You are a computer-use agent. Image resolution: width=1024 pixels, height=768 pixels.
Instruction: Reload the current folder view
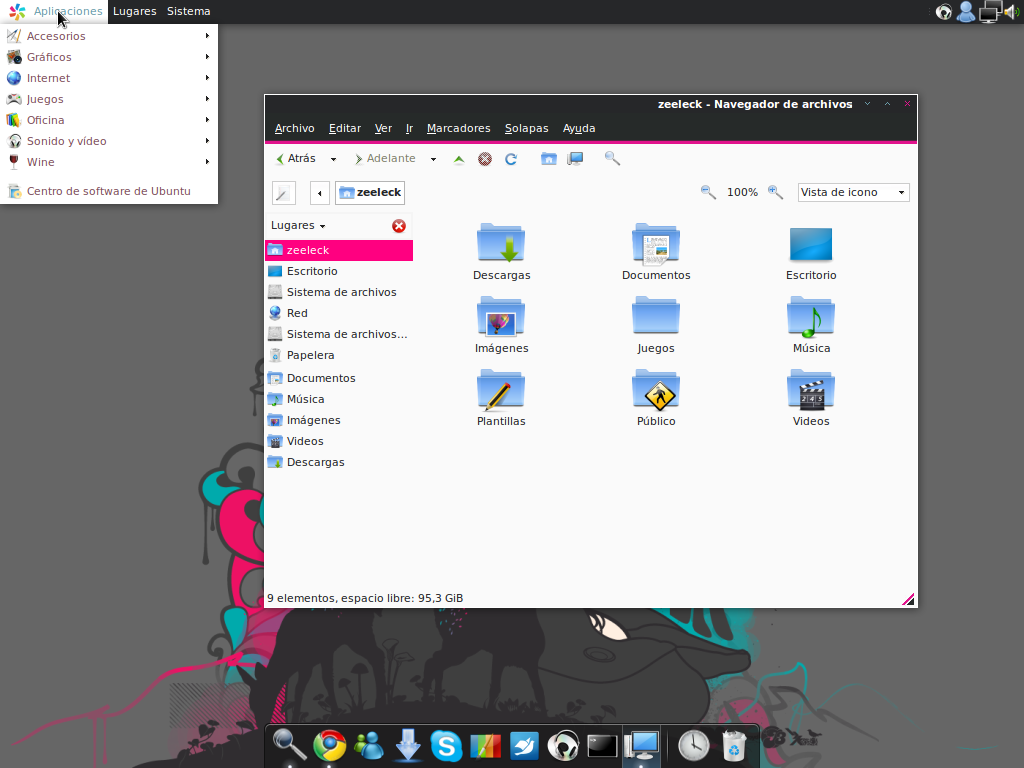tap(511, 159)
